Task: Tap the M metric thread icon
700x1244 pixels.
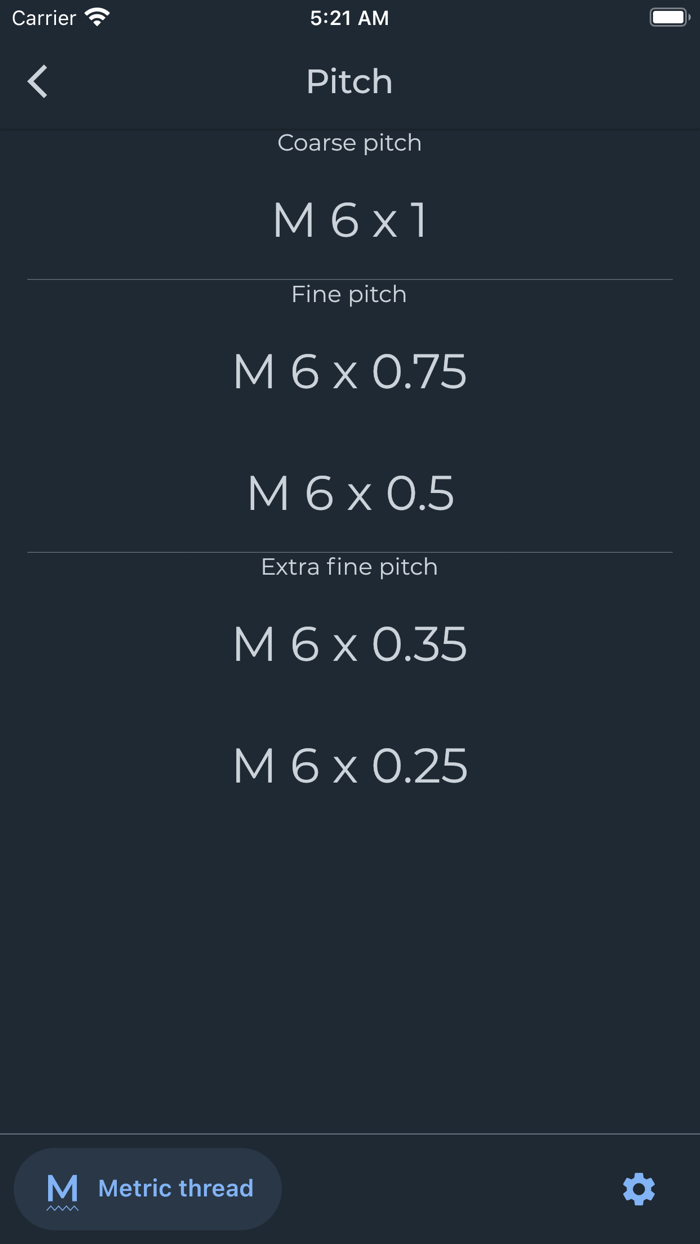Action: tap(62, 1189)
